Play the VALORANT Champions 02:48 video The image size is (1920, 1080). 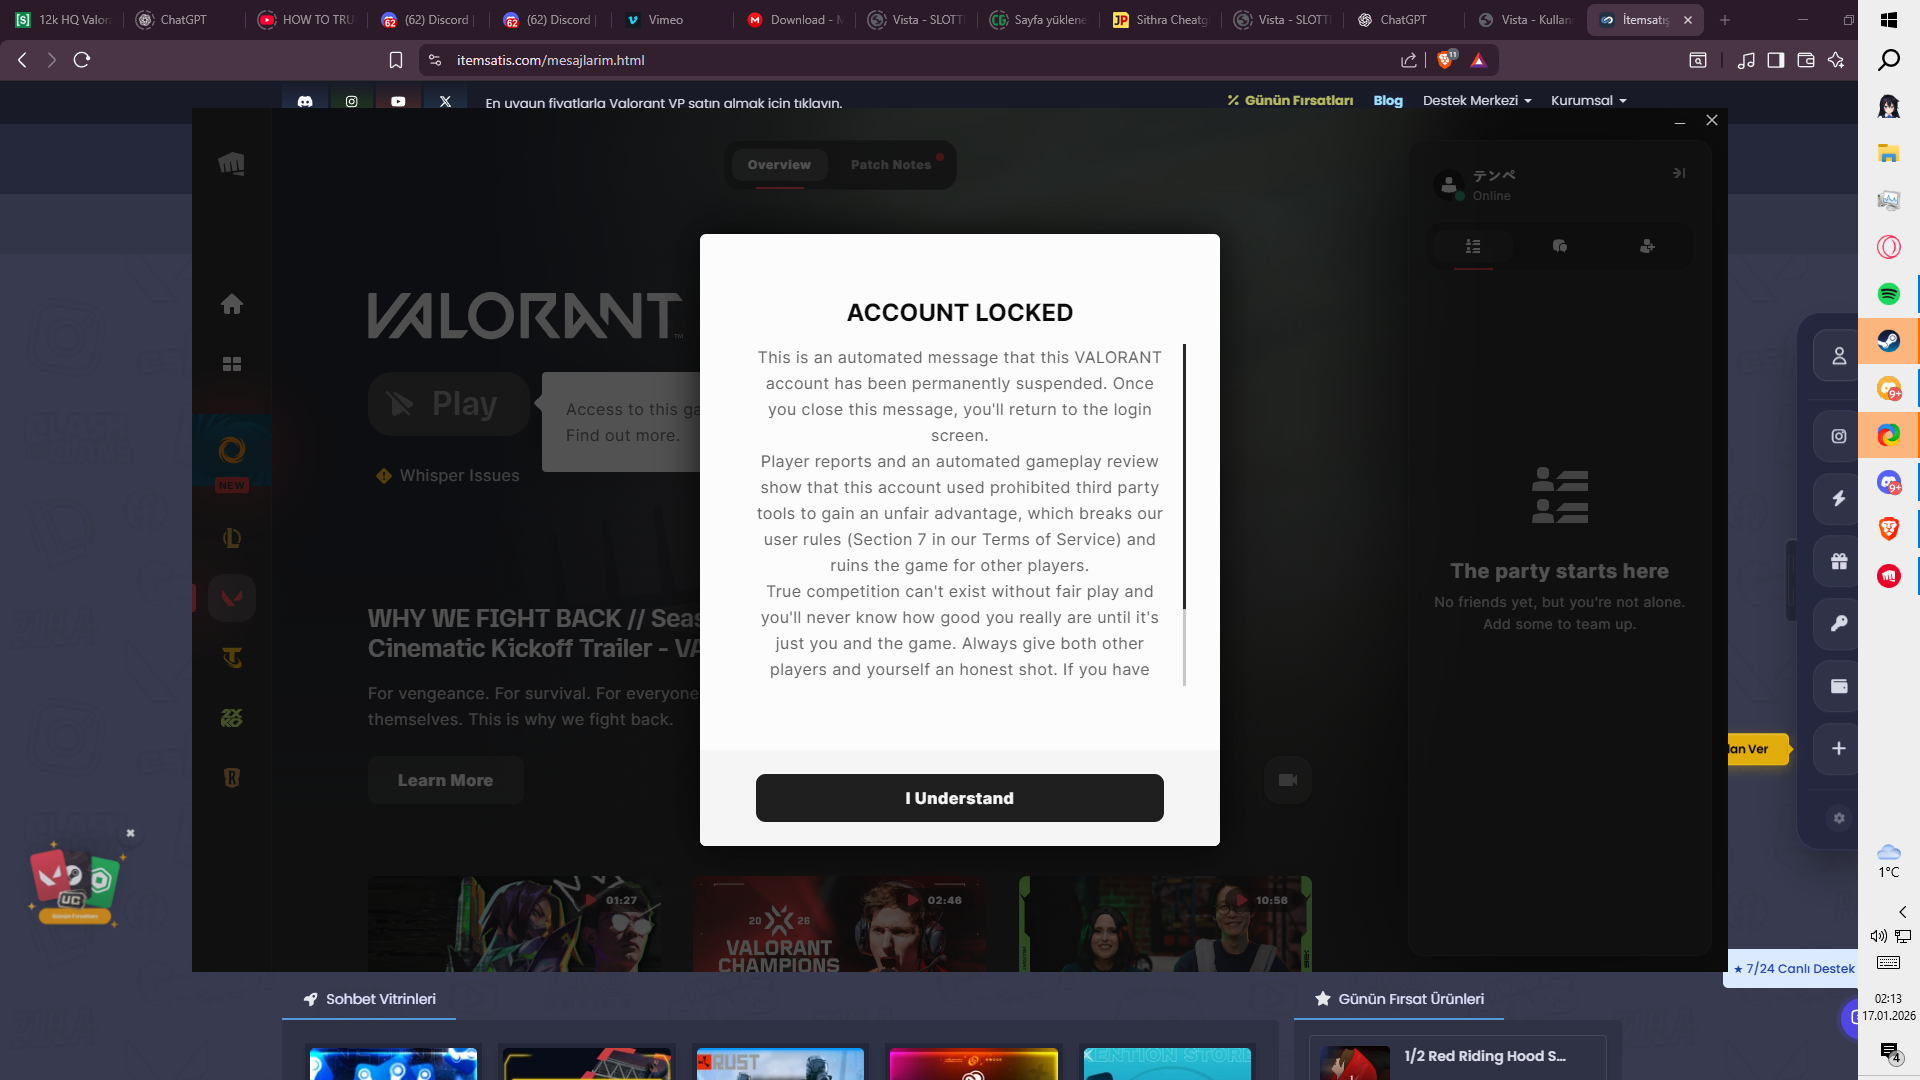(841, 924)
